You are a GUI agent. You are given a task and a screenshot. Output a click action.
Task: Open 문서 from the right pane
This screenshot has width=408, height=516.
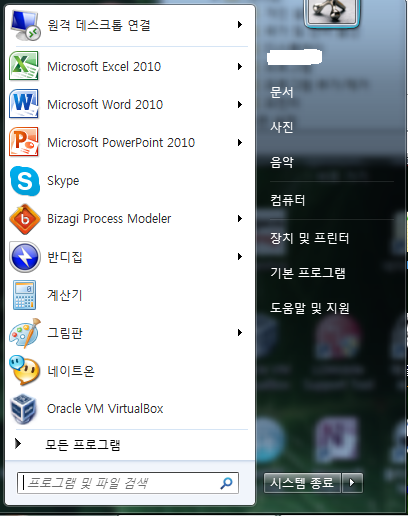point(282,92)
